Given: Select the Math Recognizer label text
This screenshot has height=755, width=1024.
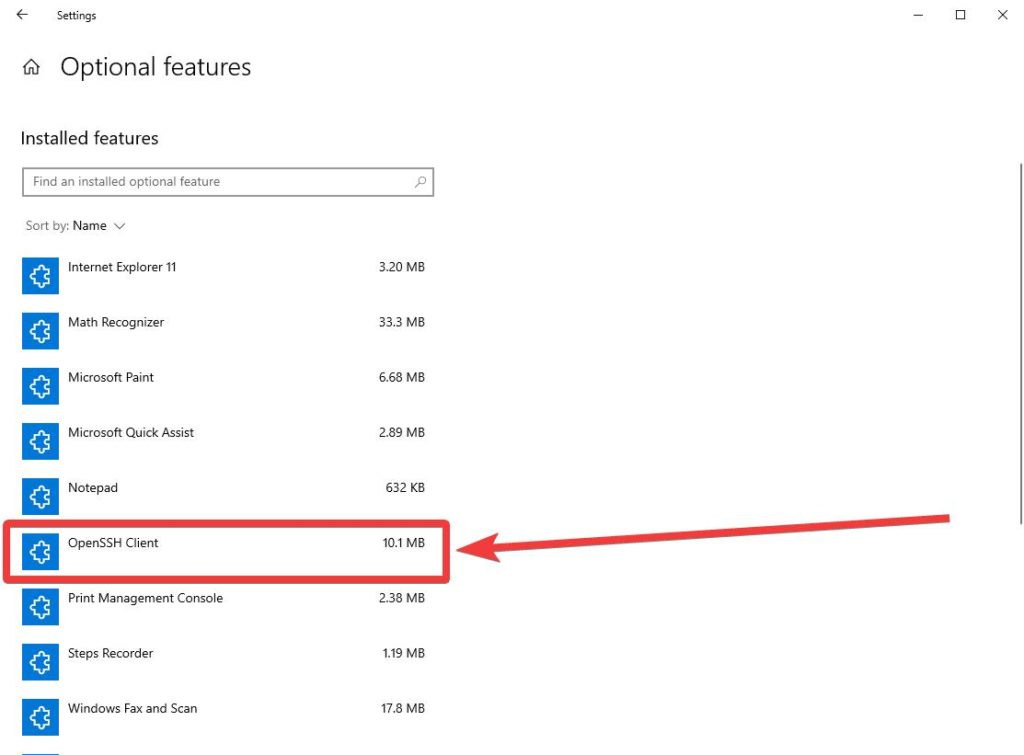Looking at the screenshot, I should pyautogui.click(x=116, y=323).
